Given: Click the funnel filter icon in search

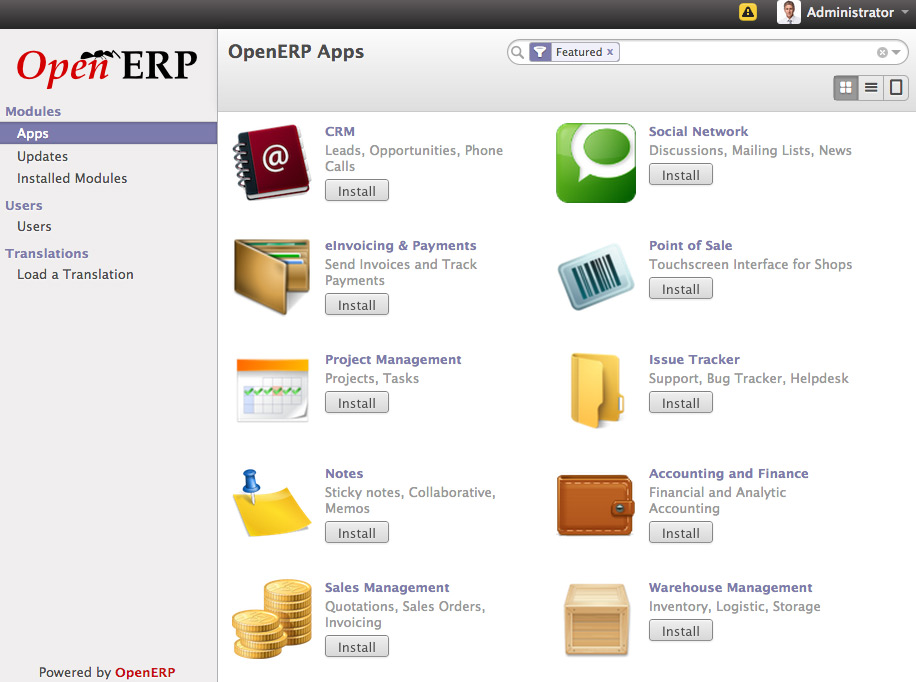Looking at the screenshot, I should click(540, 52).
